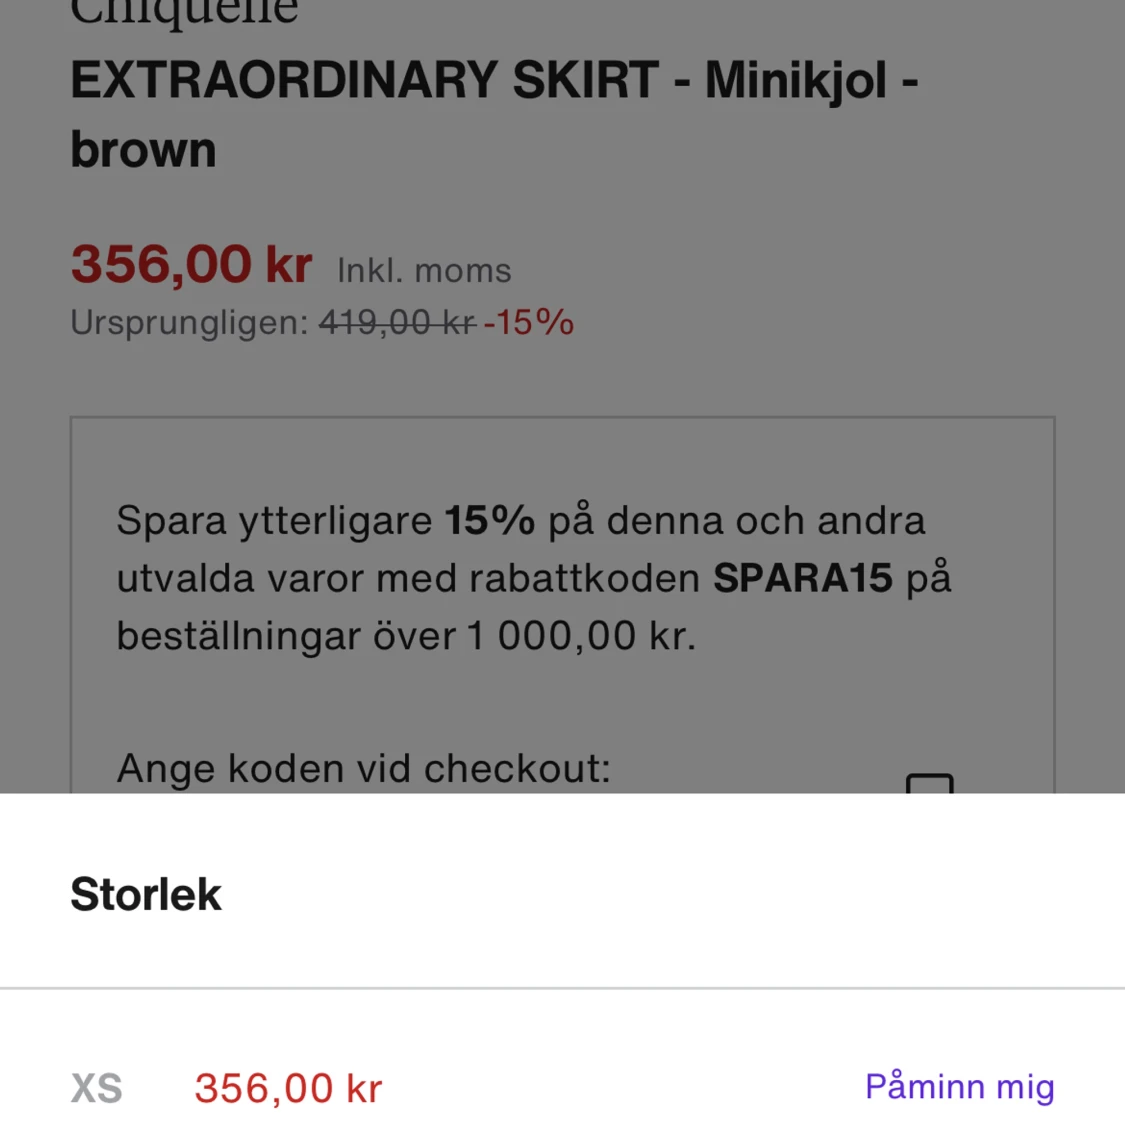Tap 'Påminn mig' for size XS
Image resolution: width=1125 pixels, height=1125 pixels.
pyautogui.click(x=958, y=1087)
